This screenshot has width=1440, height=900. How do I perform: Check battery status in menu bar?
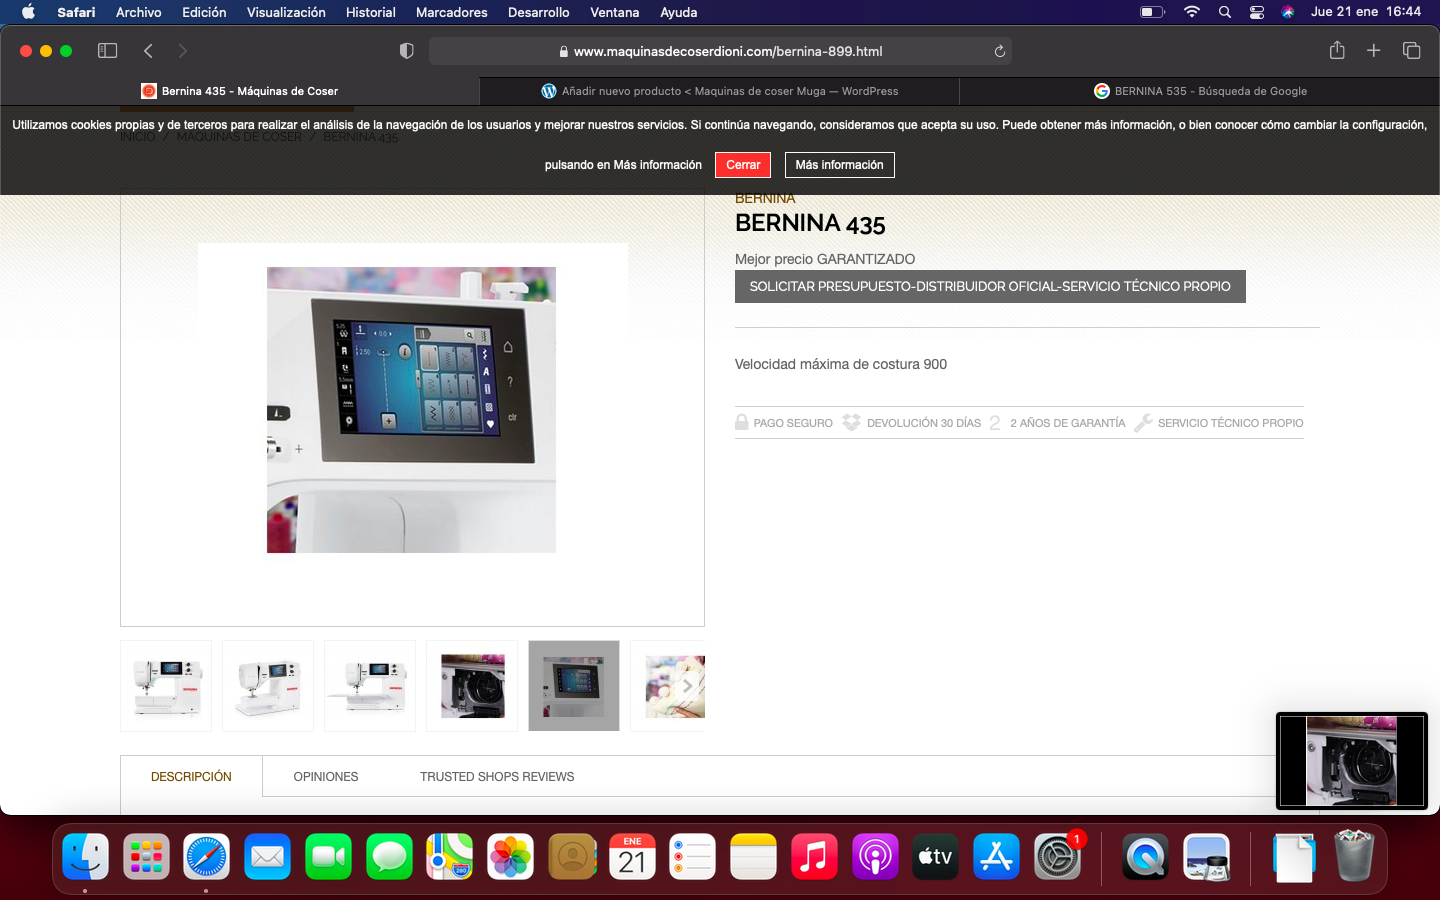click(x=1153, y=12)
